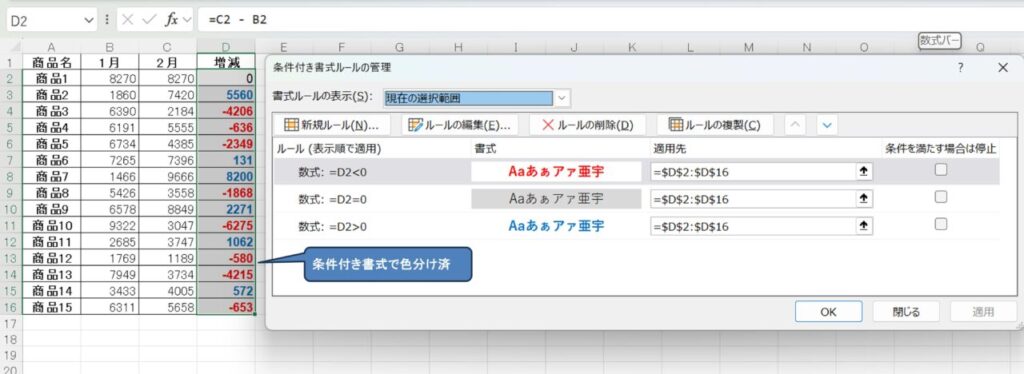1024x374 pixels.
Task: Select the gray format preview for =D2=0
Action: coord(556,199)
